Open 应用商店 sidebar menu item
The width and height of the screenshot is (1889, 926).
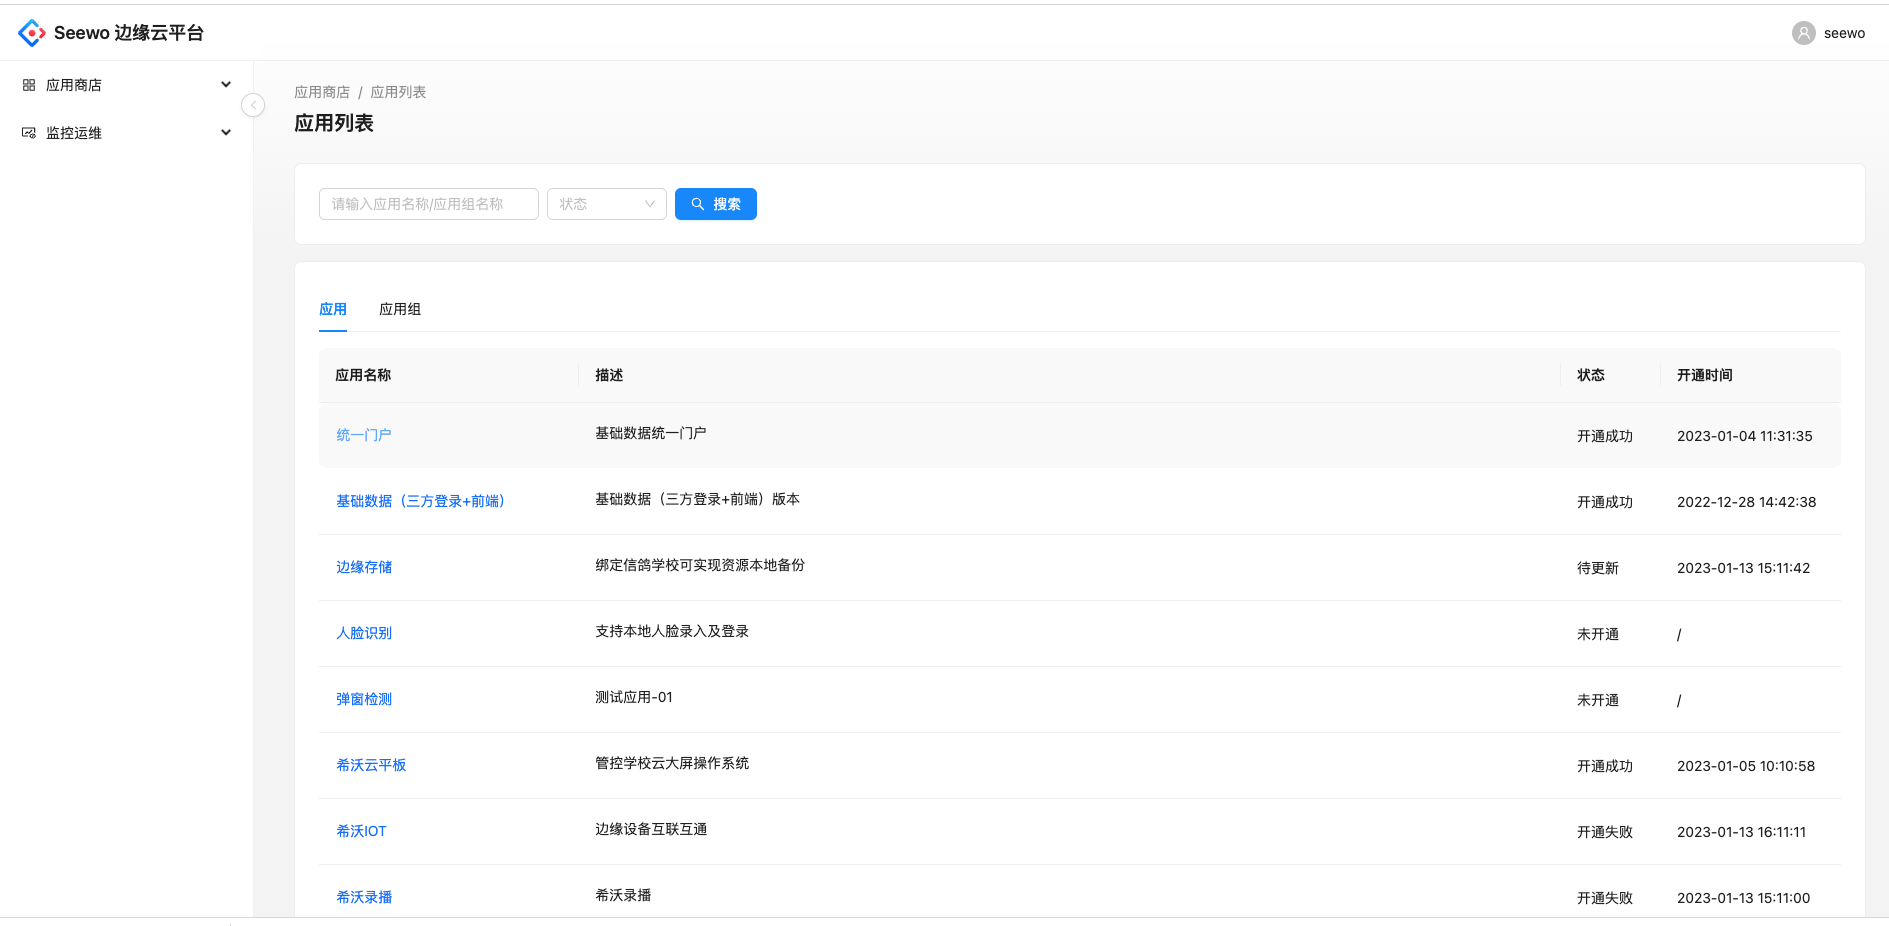pos(127,85)
